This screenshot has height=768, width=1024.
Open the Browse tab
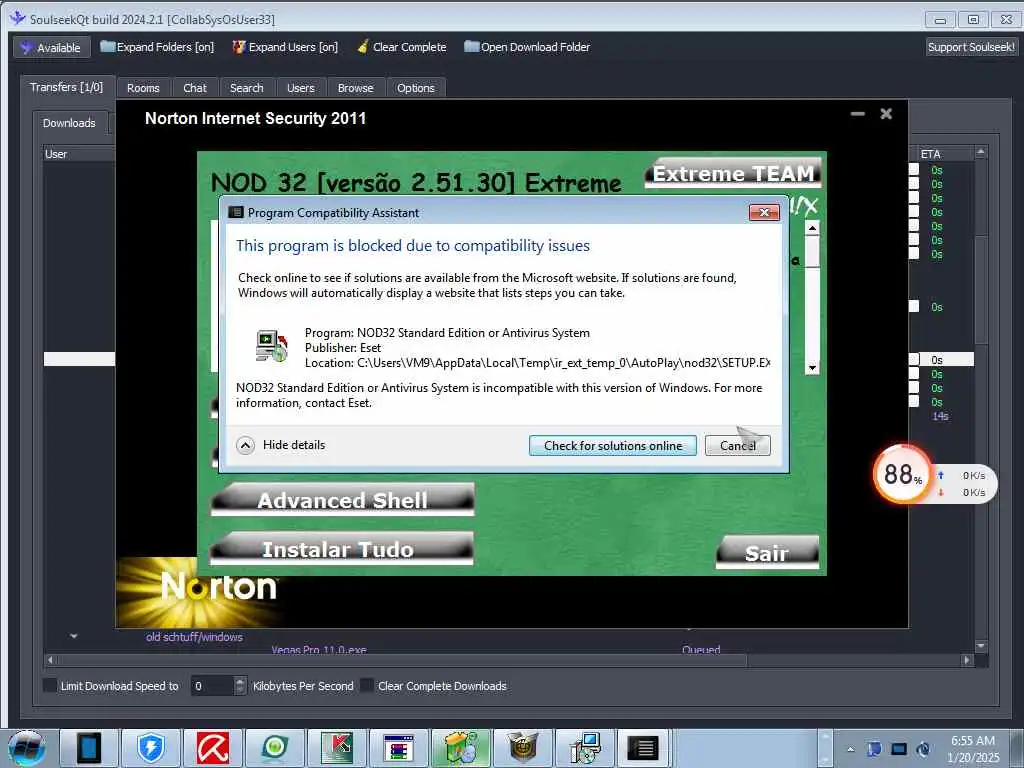[x=355, y=88]
